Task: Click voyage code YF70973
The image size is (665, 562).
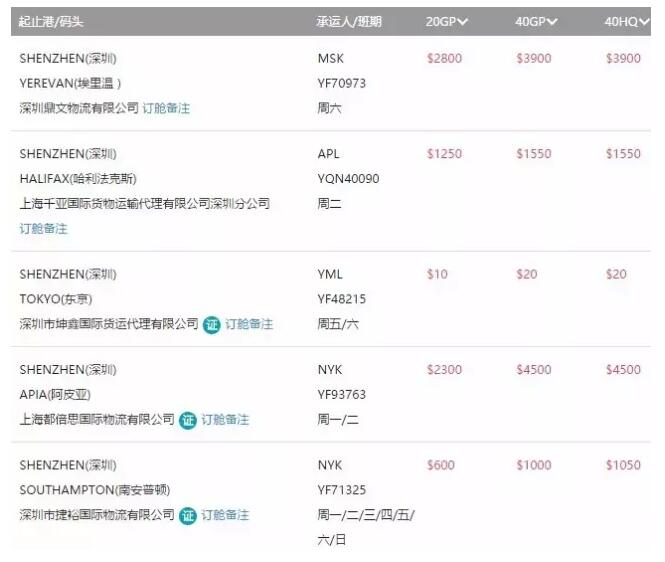Action: click(342, 84)
